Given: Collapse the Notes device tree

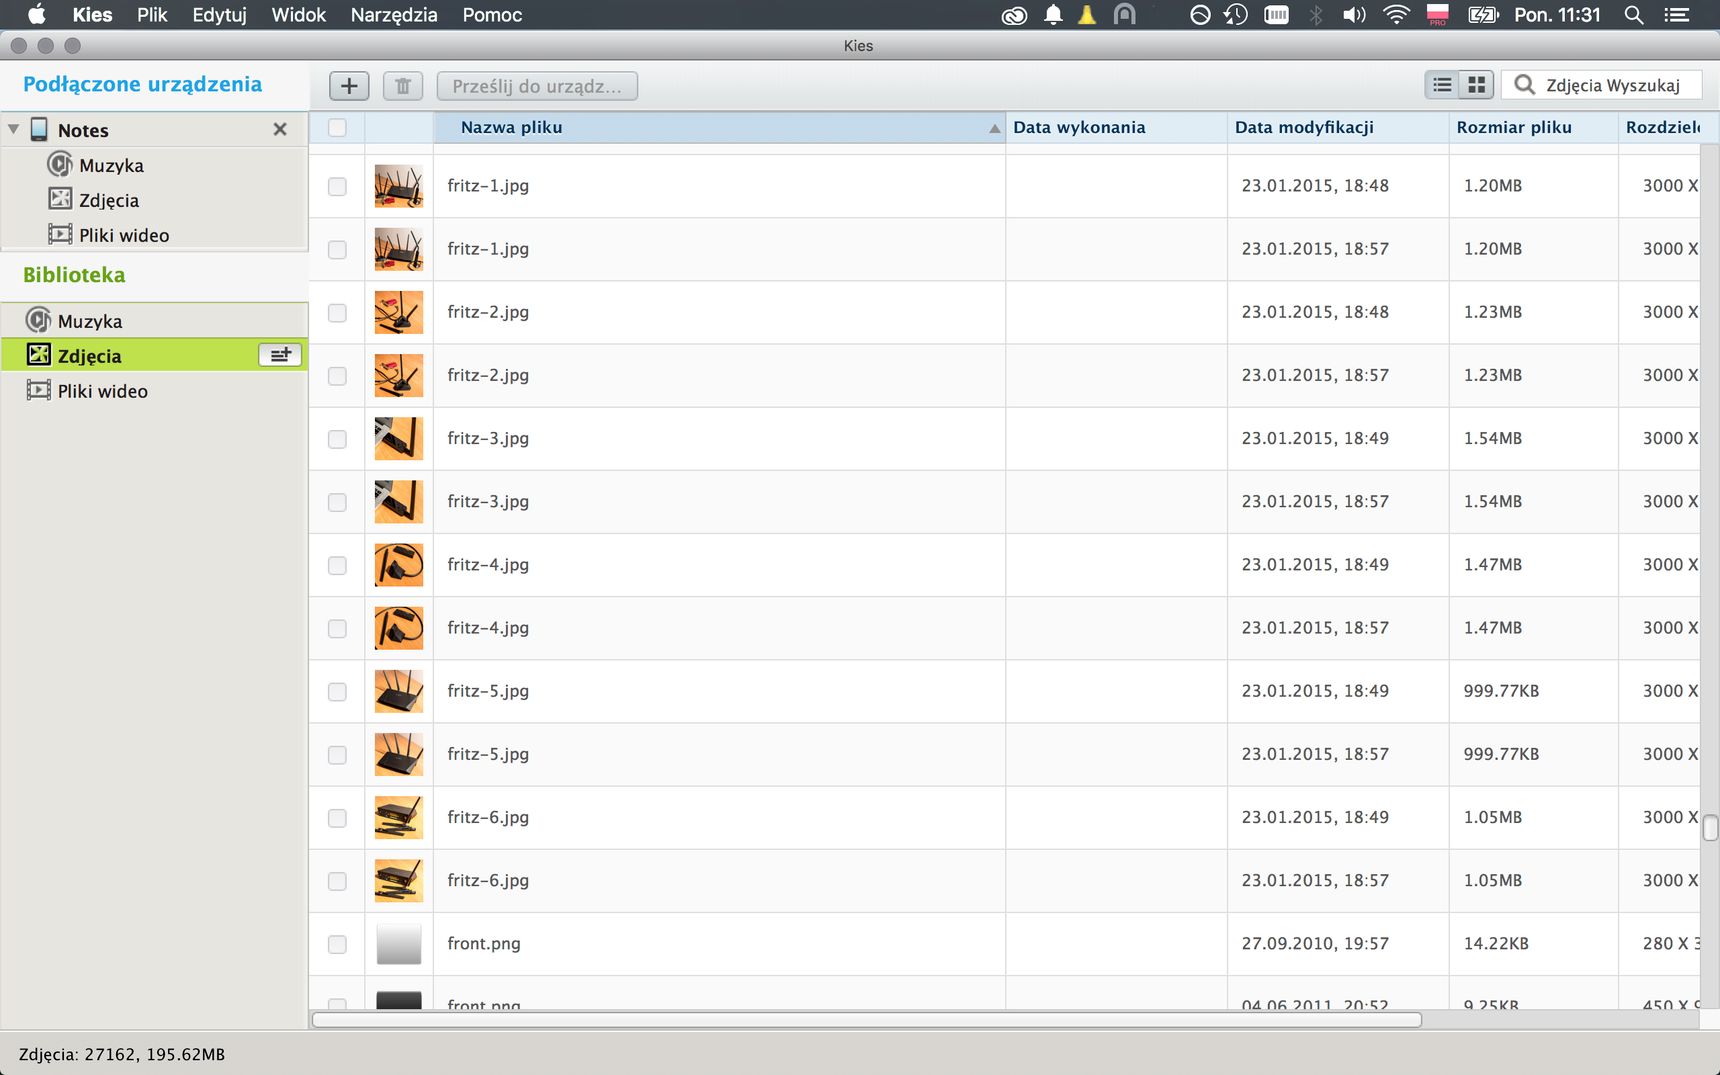Looking at the screenshot, I should coord(13,129).
